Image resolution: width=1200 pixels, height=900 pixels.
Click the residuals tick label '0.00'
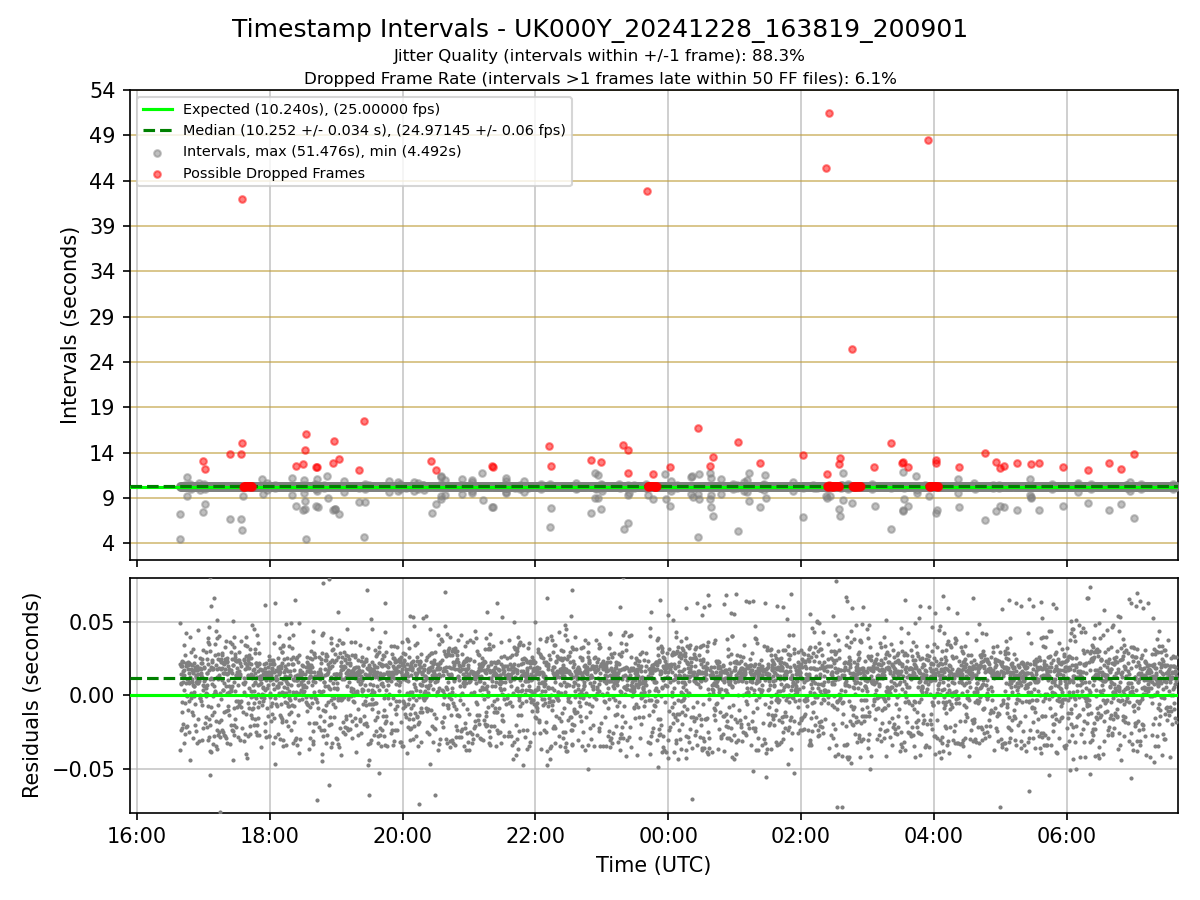pyautogui.click(x=94, y=695)
